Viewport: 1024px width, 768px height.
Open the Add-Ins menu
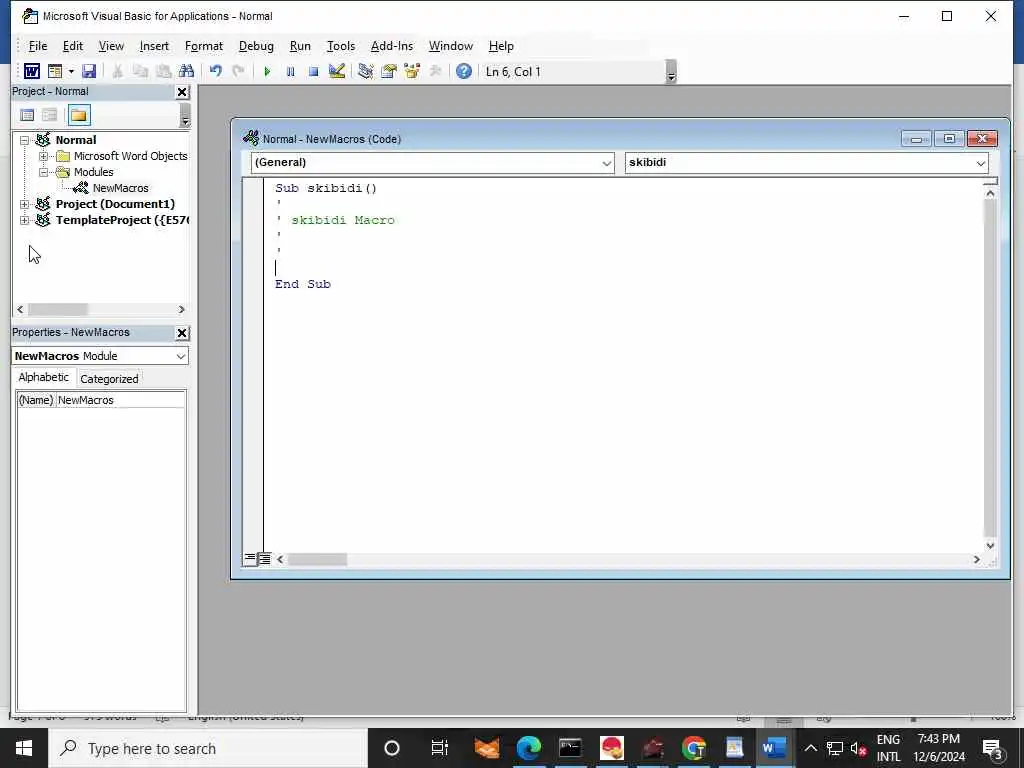(392, 46)
